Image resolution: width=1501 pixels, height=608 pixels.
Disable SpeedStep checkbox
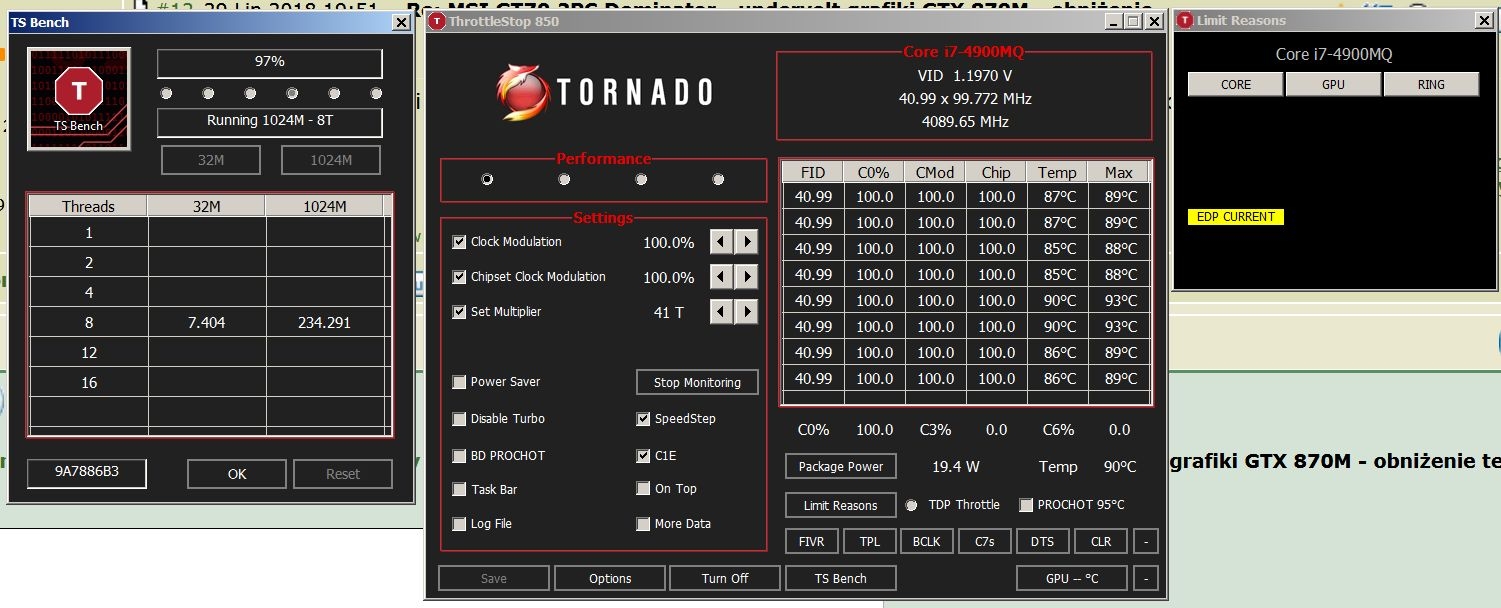643,419
